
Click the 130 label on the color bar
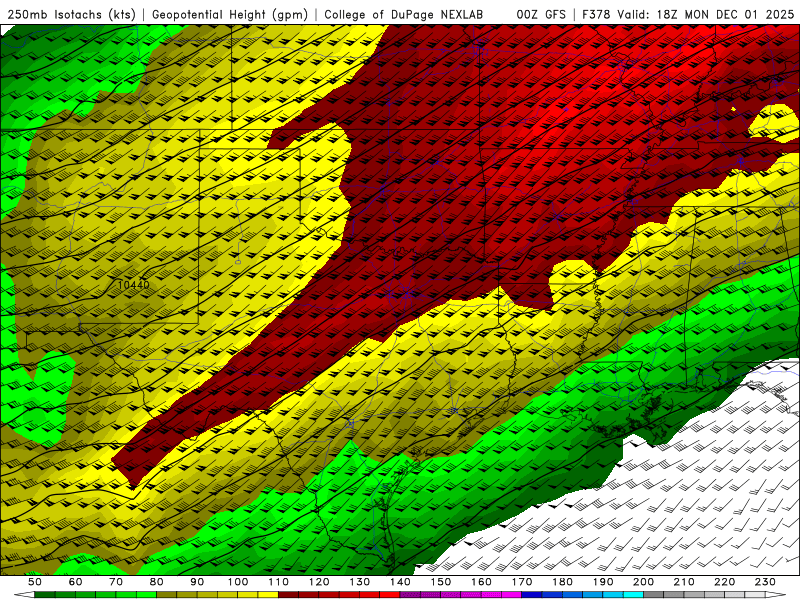click(x=360, y=582)
